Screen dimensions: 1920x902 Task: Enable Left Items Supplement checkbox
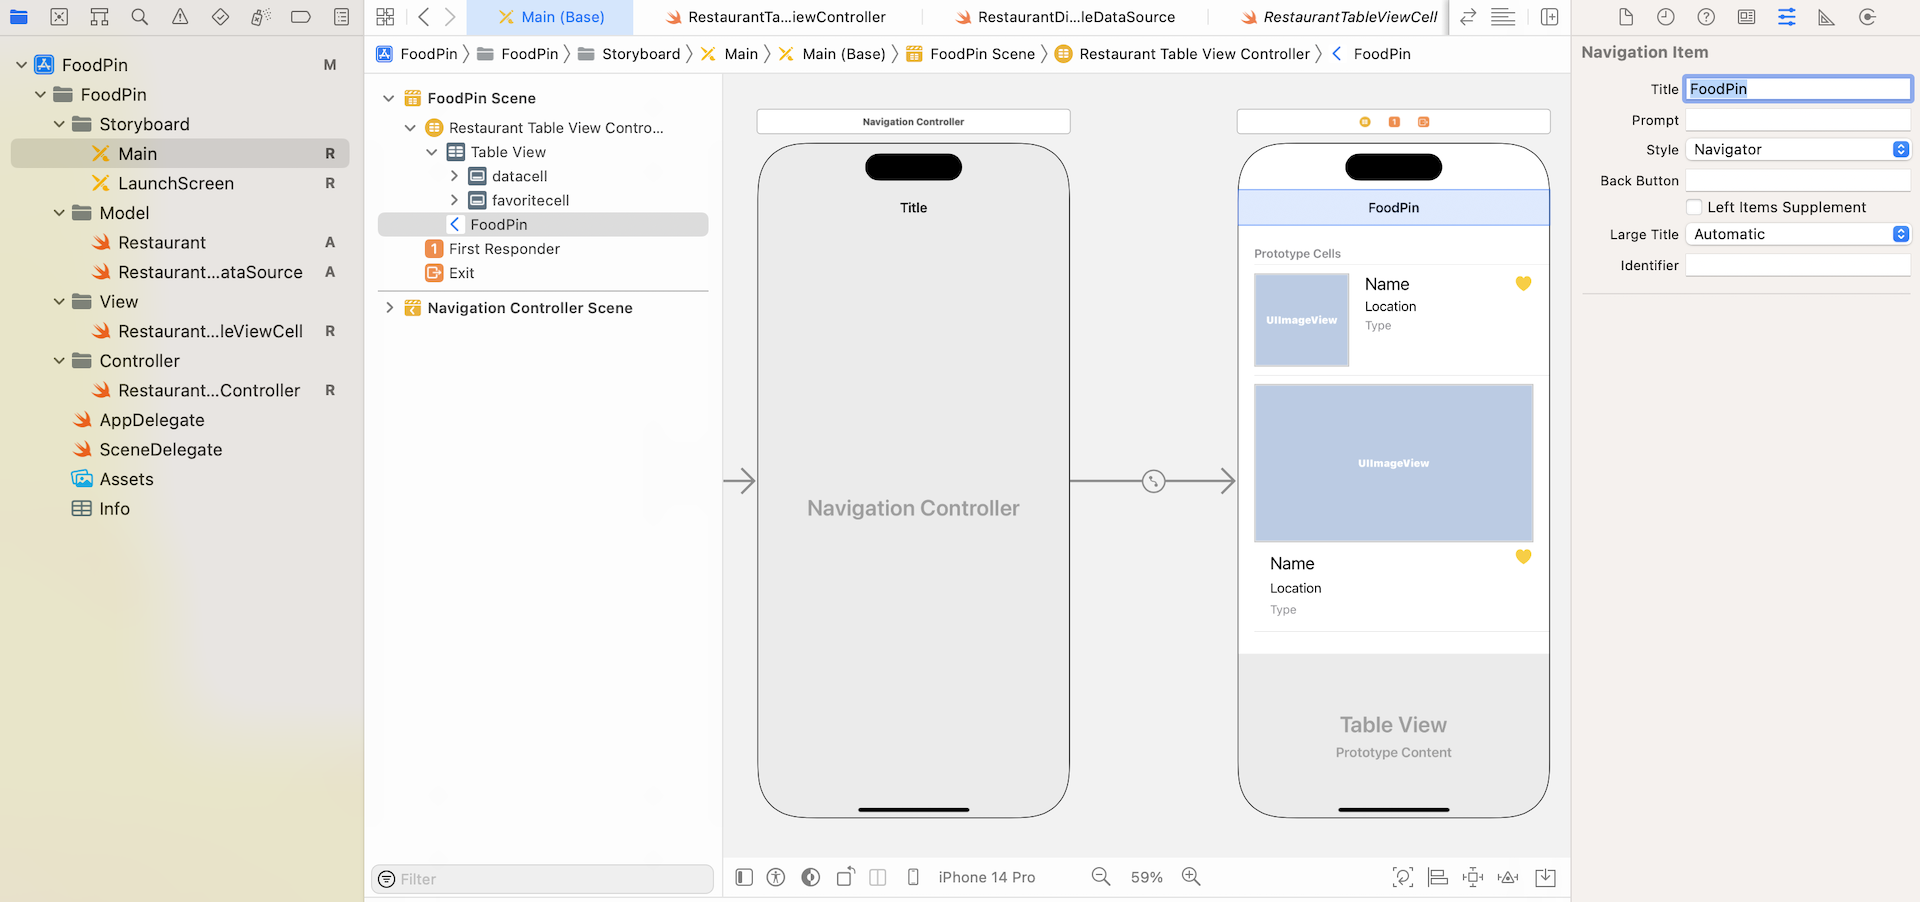(x=1694, y=207)
